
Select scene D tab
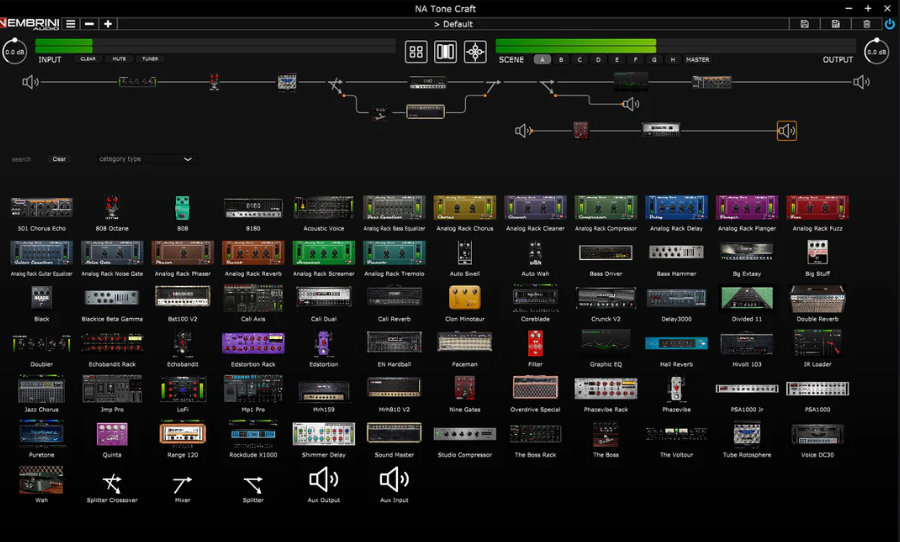598,60
